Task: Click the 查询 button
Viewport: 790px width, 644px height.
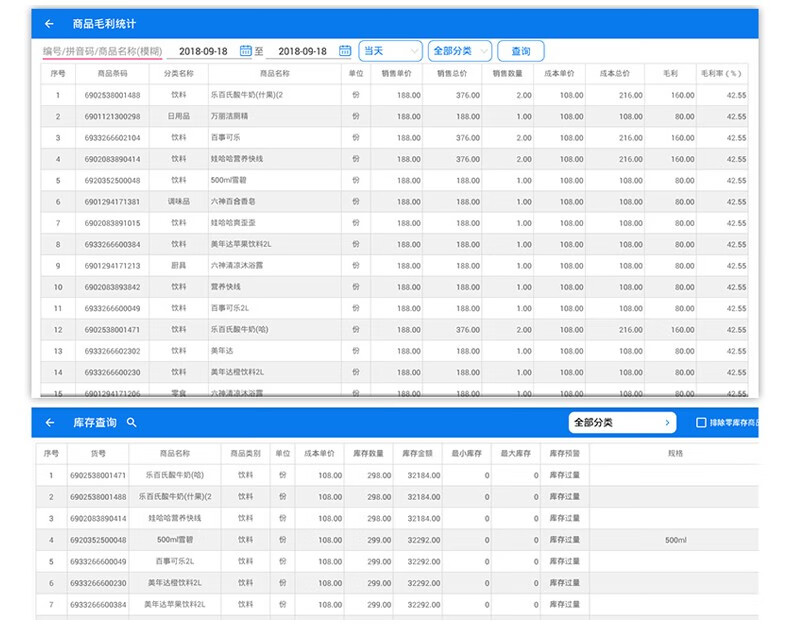Action: [520, 51]
